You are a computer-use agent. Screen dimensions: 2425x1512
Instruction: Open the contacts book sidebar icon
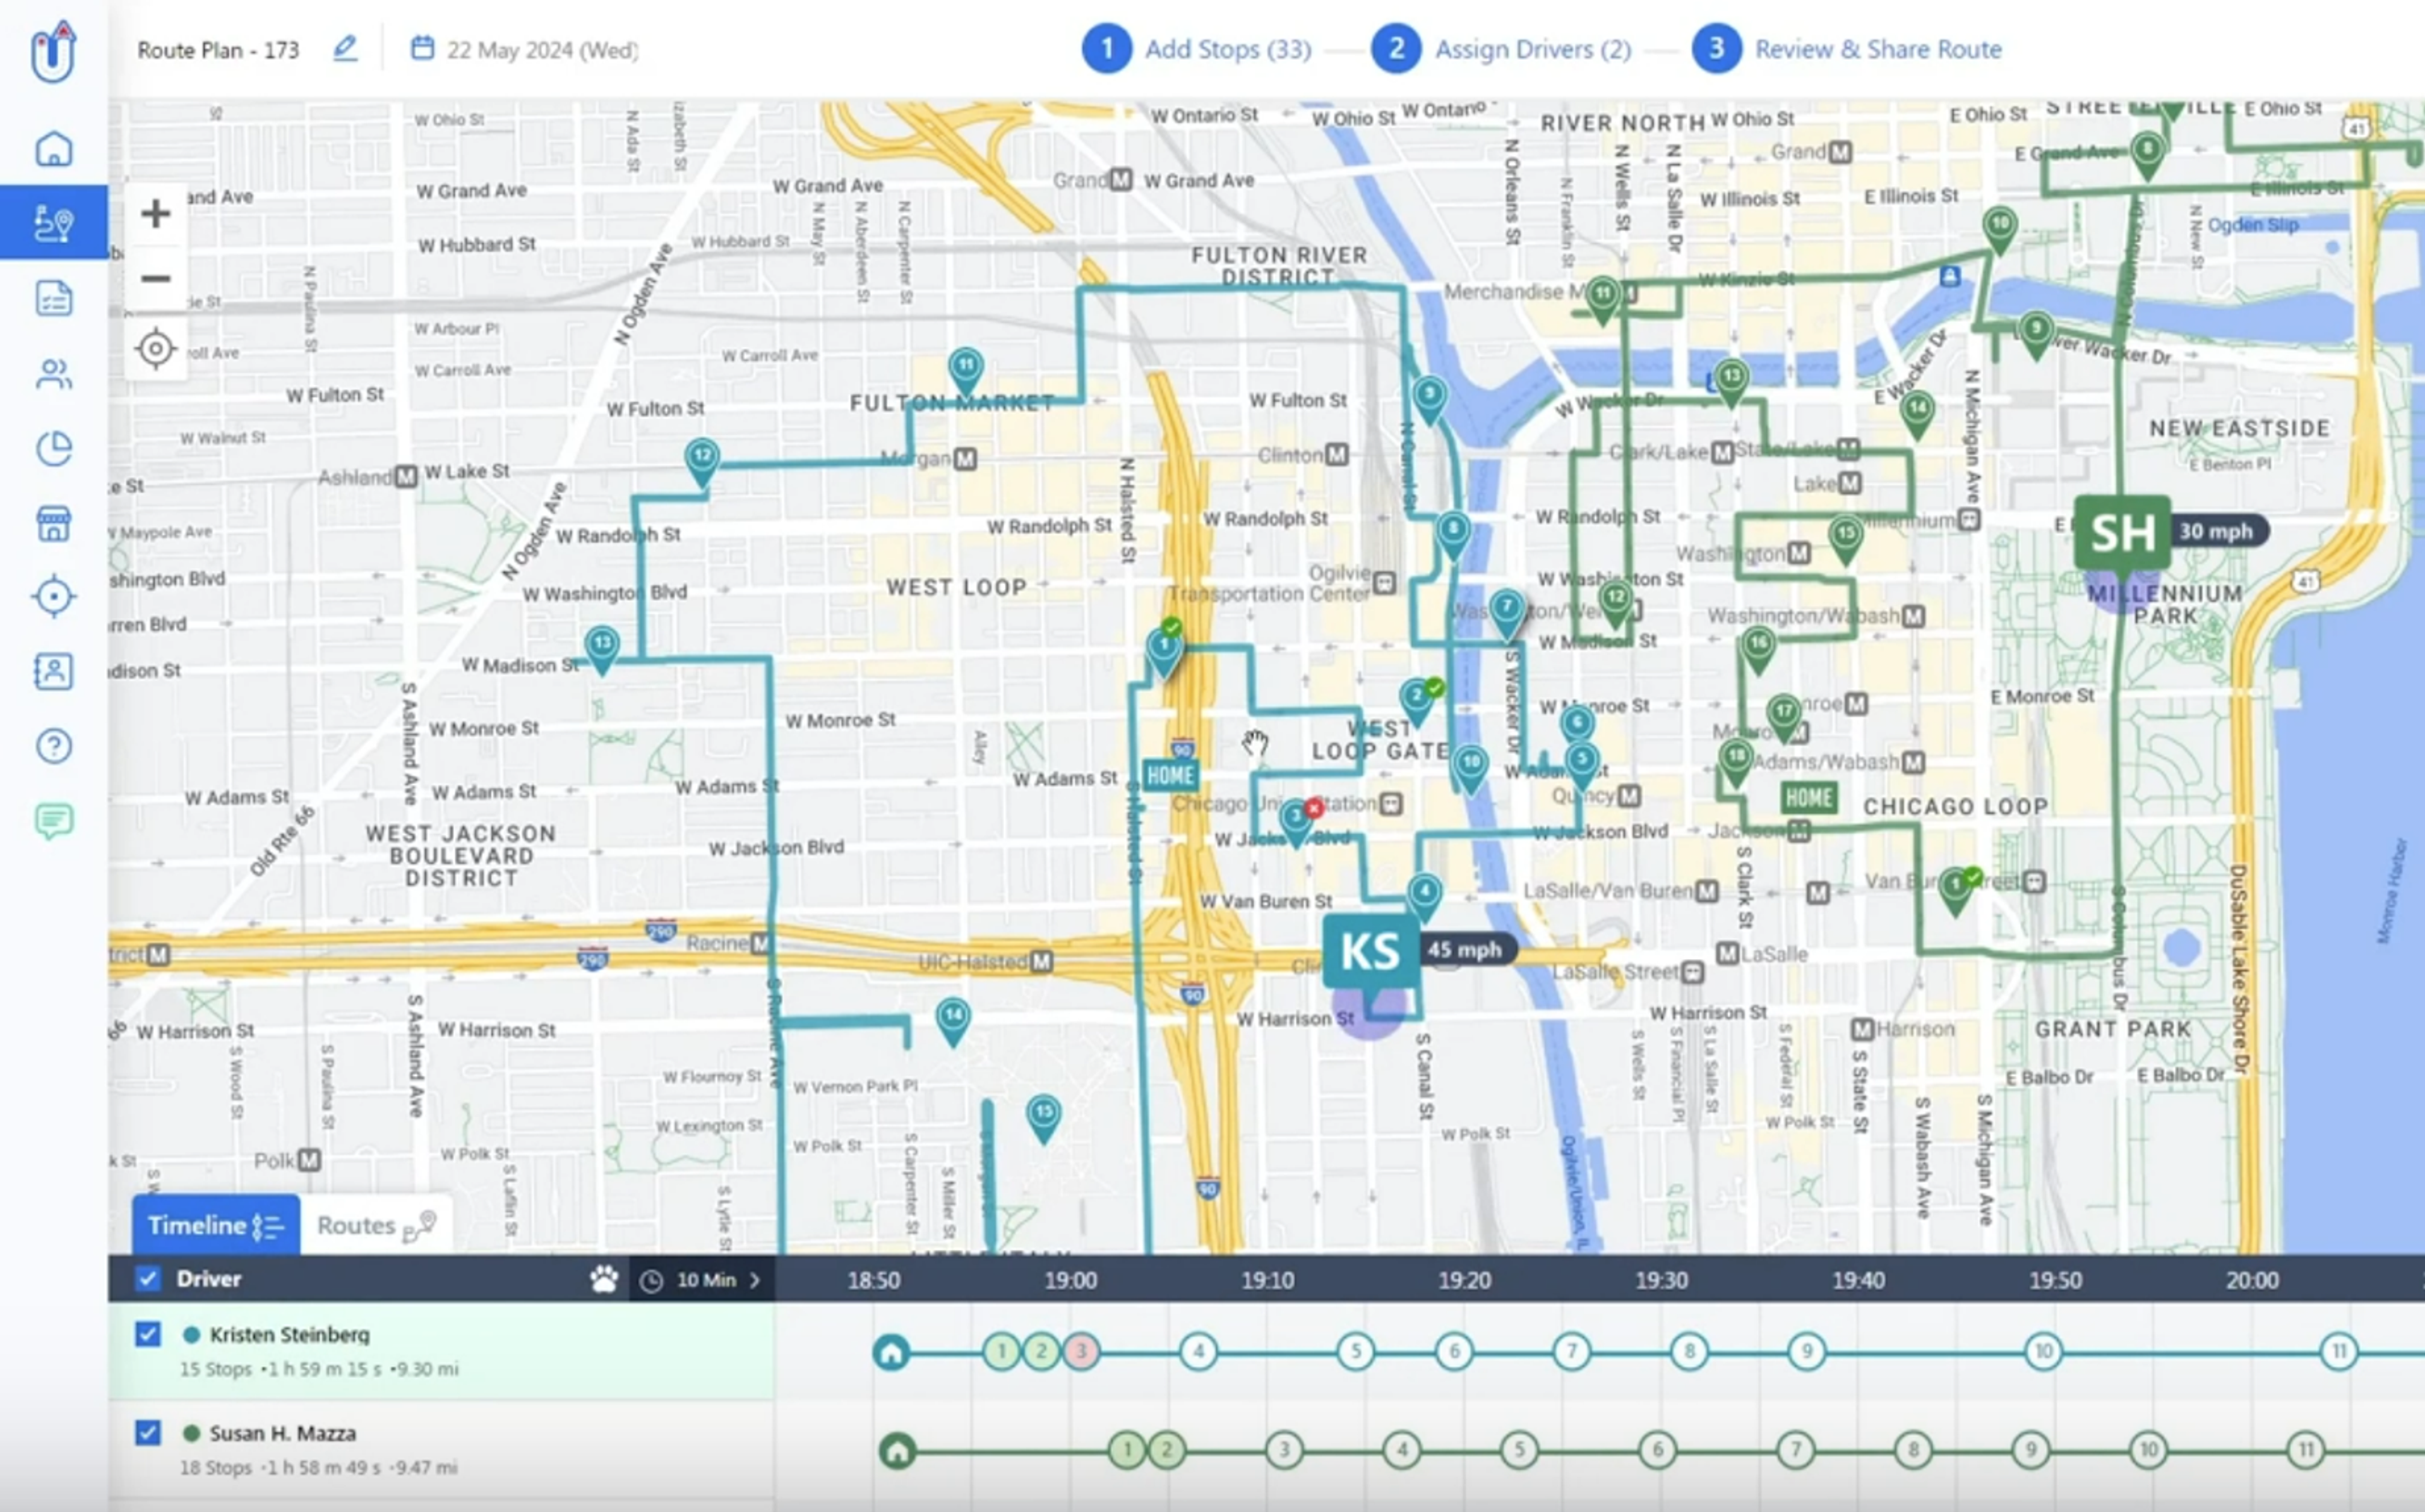tap(54, 671)
